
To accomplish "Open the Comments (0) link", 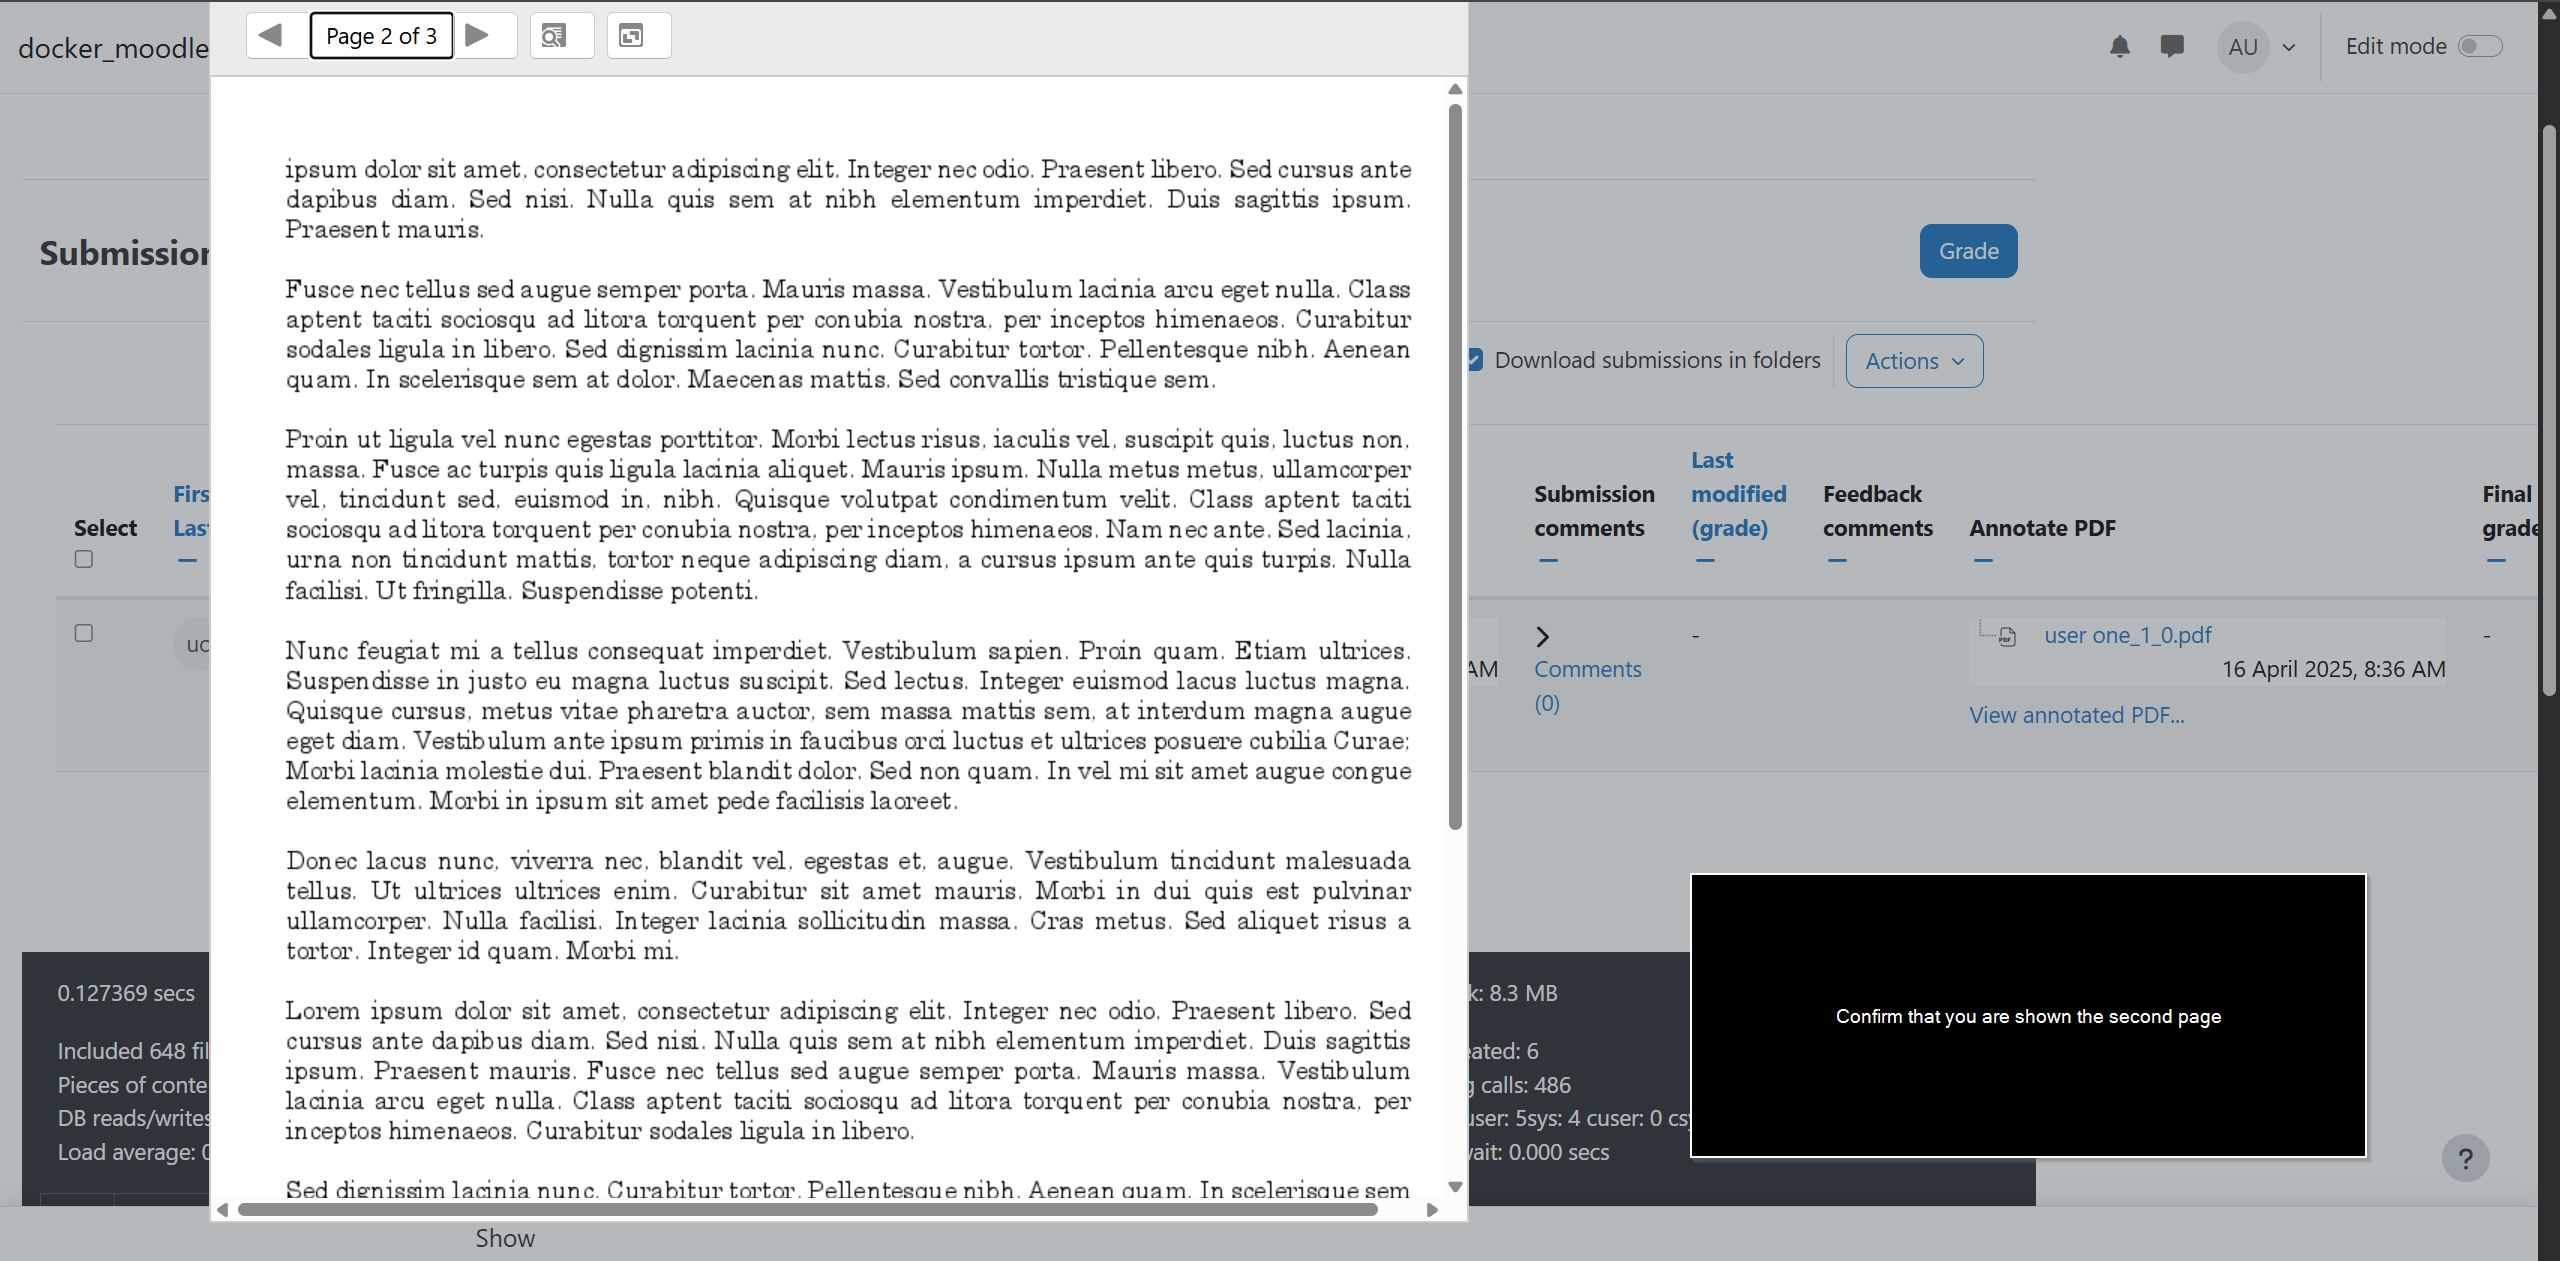I will point(1587,686).
